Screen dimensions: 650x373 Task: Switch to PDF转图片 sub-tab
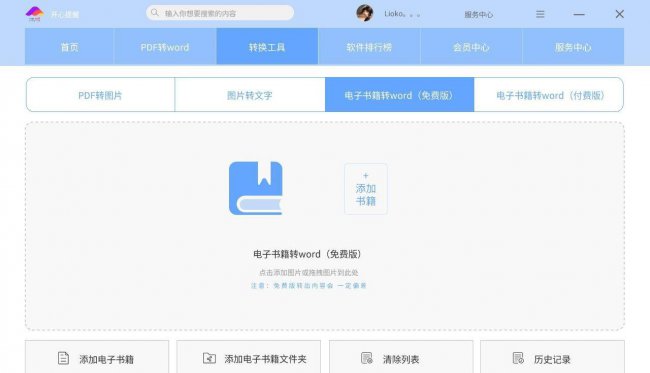(100, 95)
